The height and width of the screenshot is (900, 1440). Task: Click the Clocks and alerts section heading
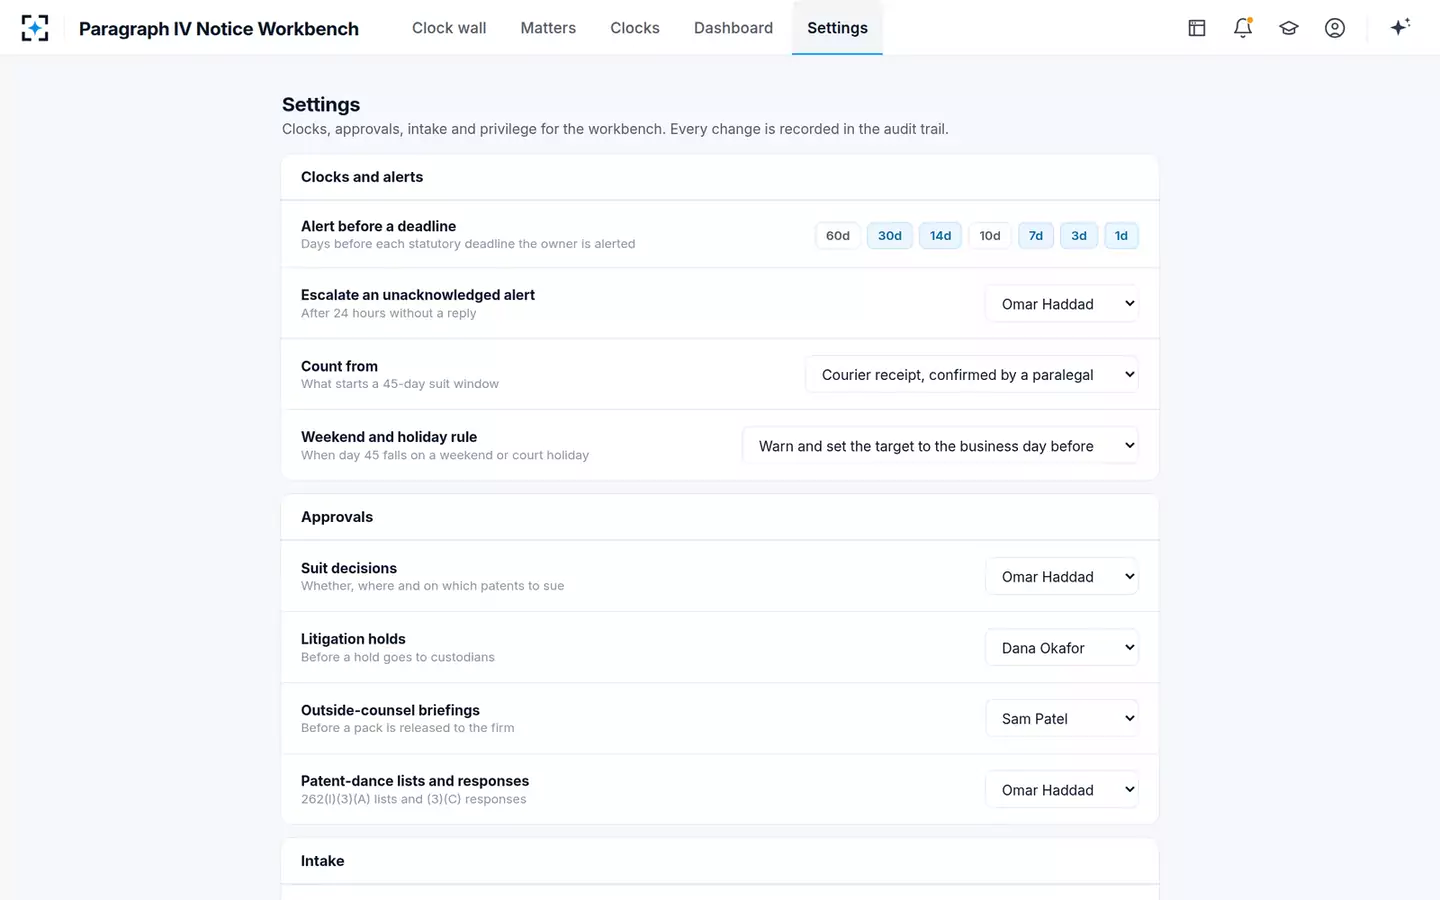coord(362,177)
